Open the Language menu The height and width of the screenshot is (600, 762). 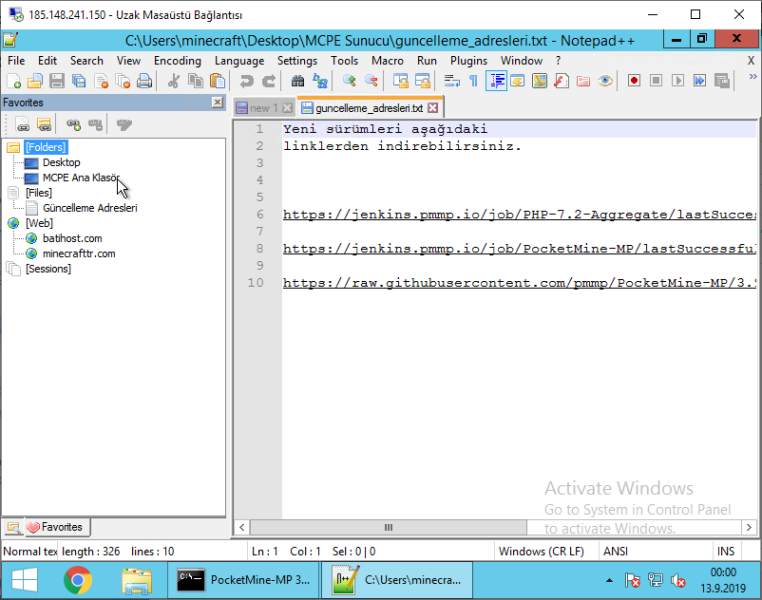pos(239,61)
